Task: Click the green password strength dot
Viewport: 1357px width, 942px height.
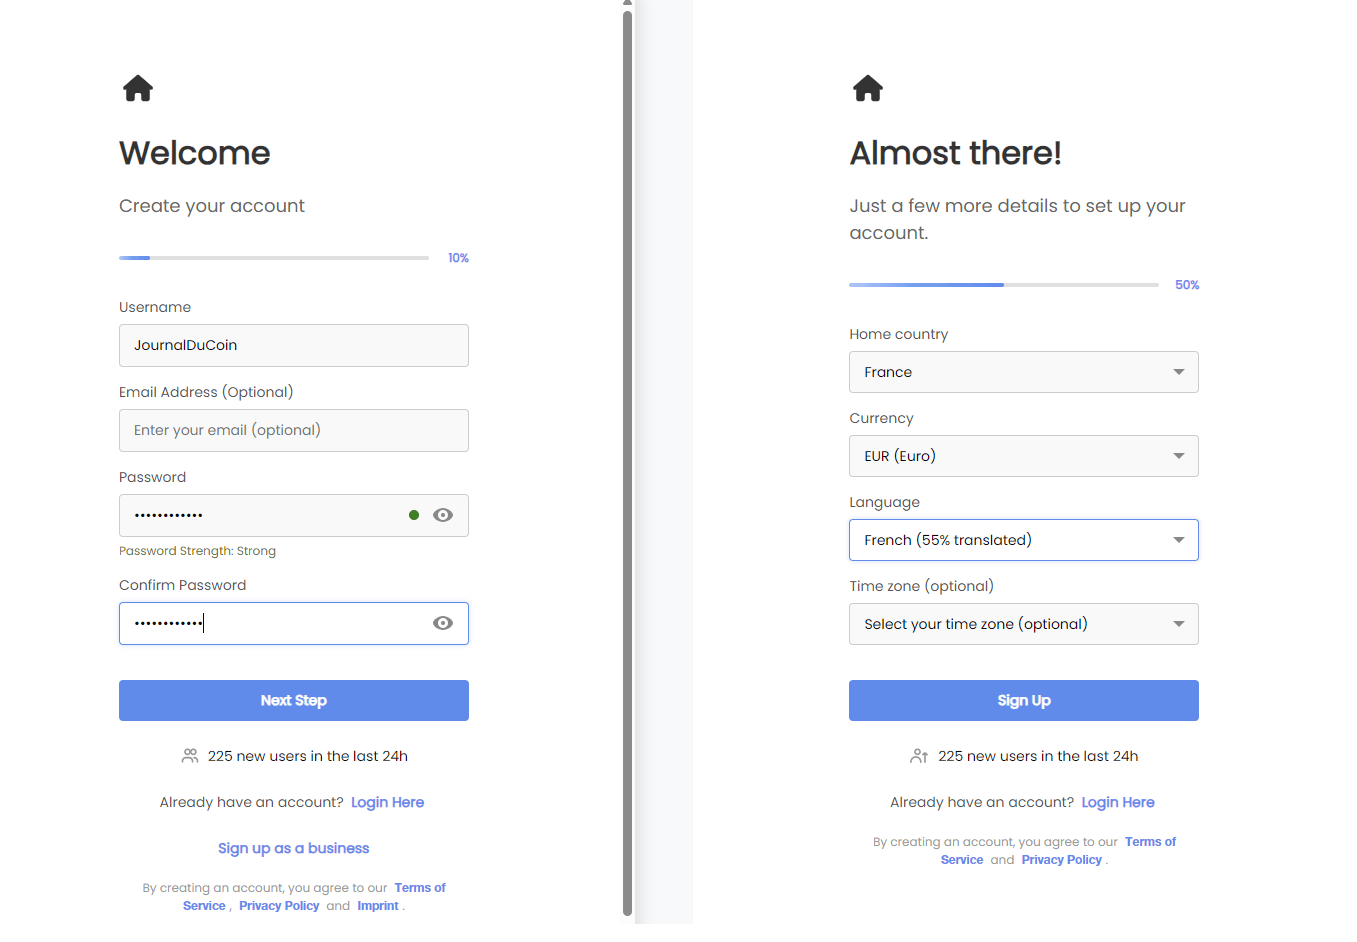Action: pyautogui.click(x=414, y=514)
